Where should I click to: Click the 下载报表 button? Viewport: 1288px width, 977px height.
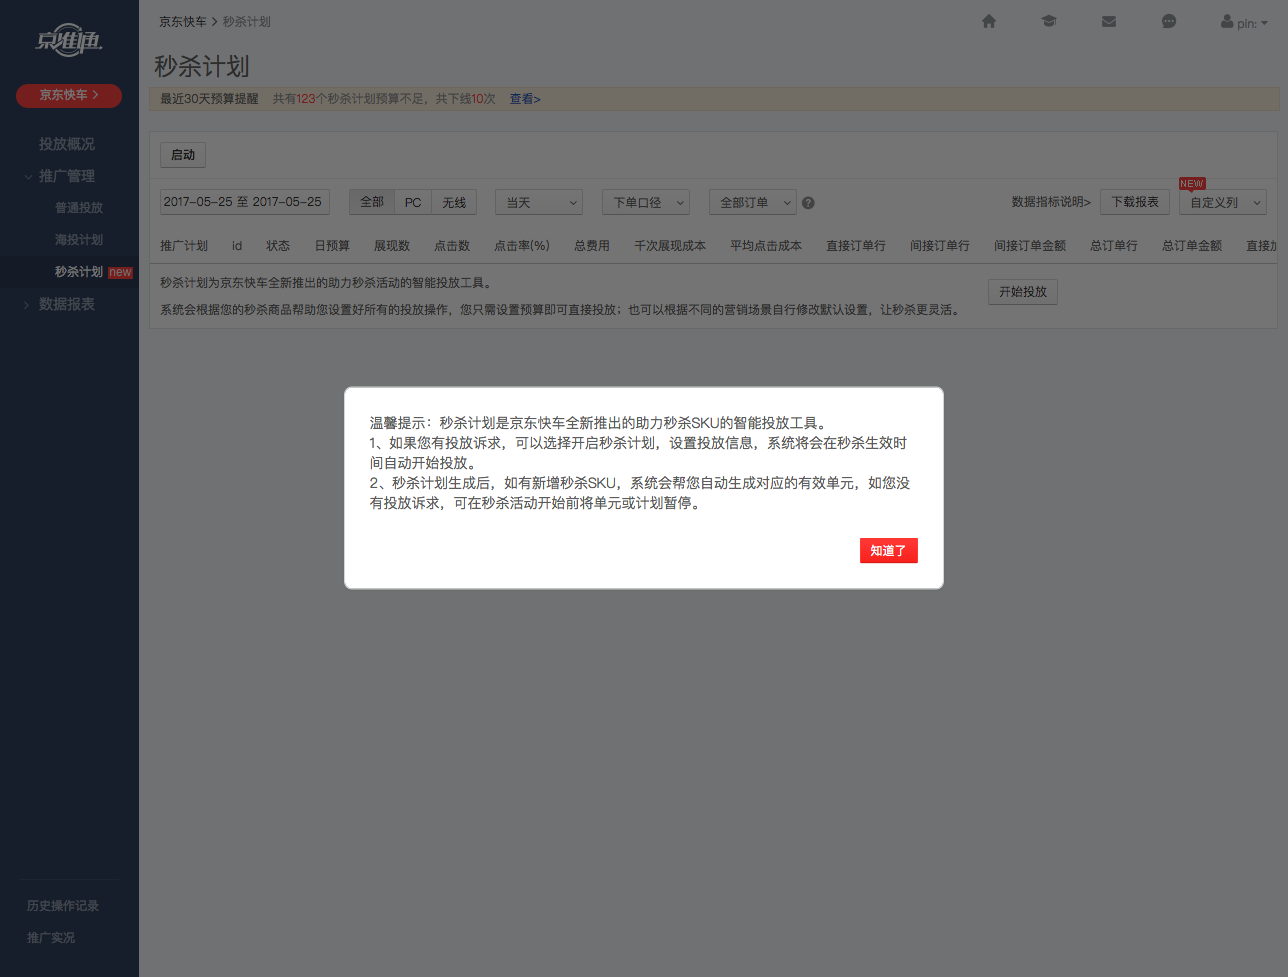[1135, 202]
